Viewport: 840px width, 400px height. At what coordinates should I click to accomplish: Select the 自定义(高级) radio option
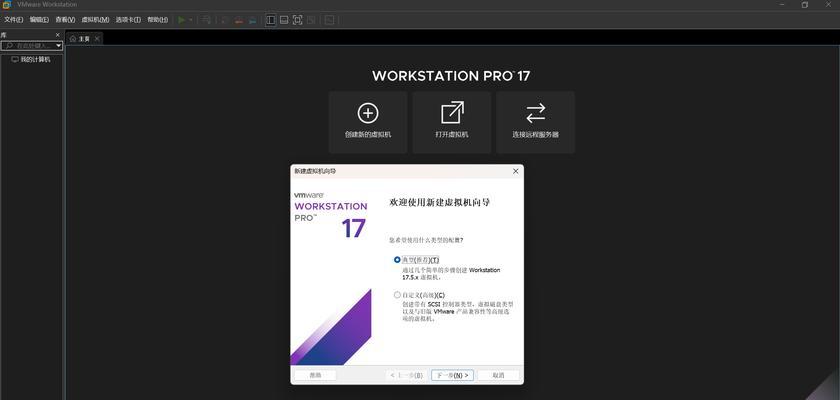397,295
